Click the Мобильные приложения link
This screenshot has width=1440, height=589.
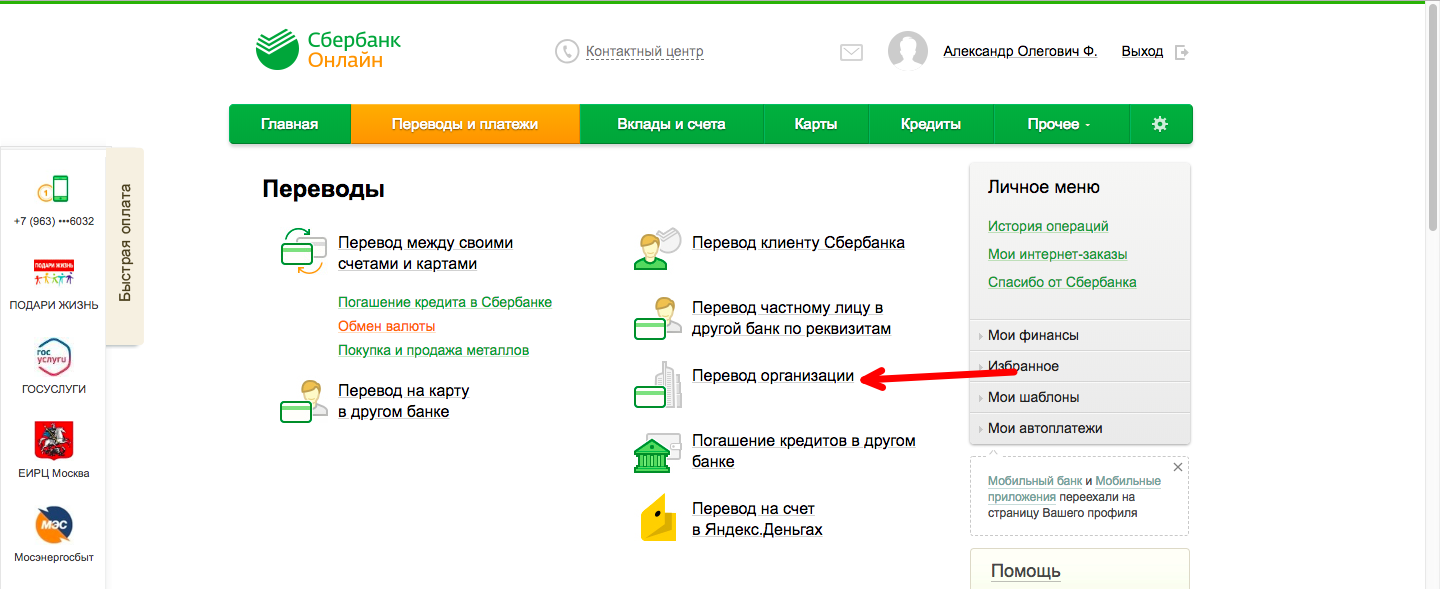point(1075,489)
